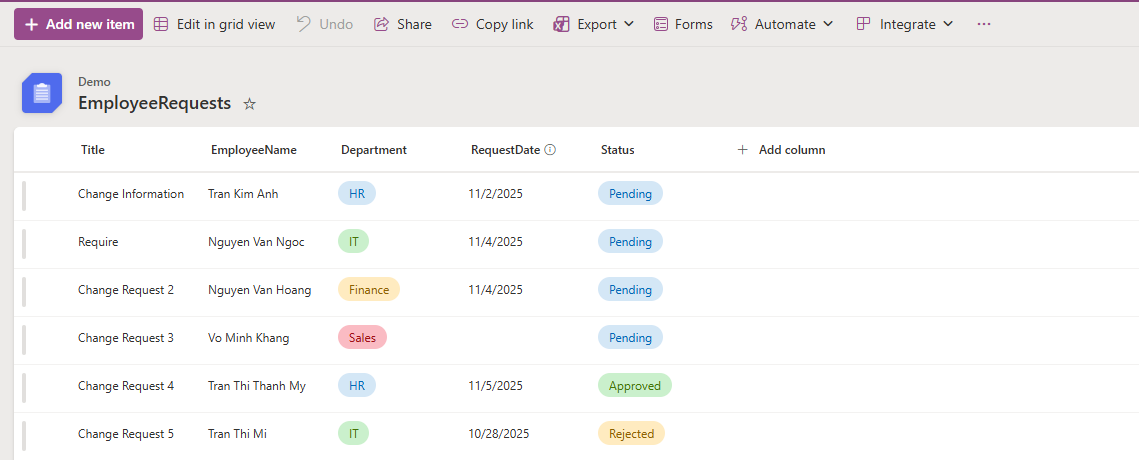Click Add column header
The height and width of the screenshot is (460, 1139).
[x=781, y=150]
